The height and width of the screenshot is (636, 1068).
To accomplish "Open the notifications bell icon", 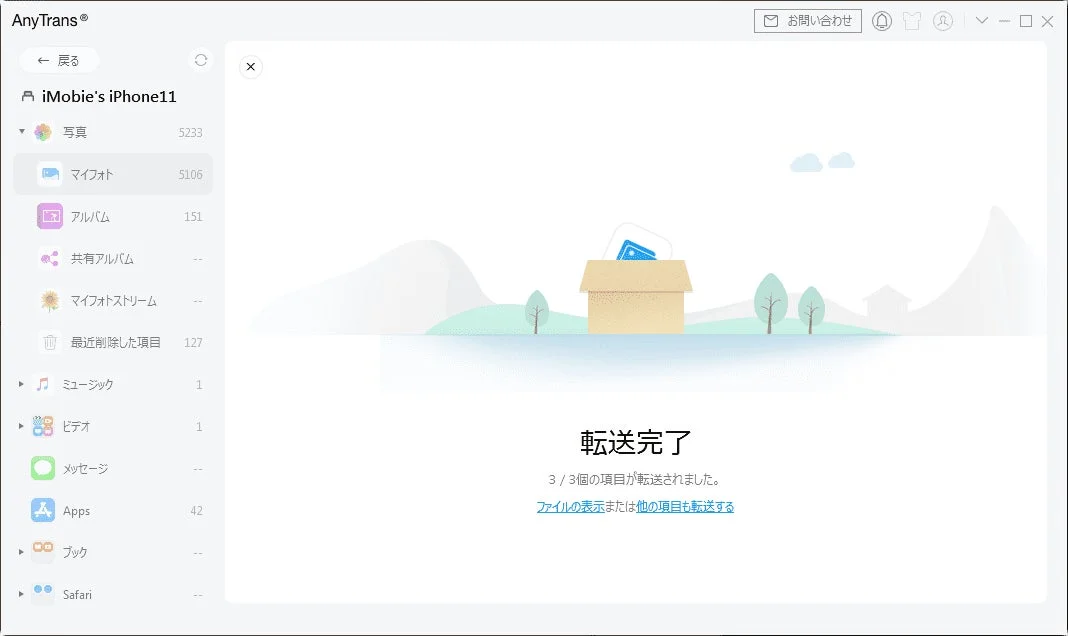I will click(x=882, y=20).
